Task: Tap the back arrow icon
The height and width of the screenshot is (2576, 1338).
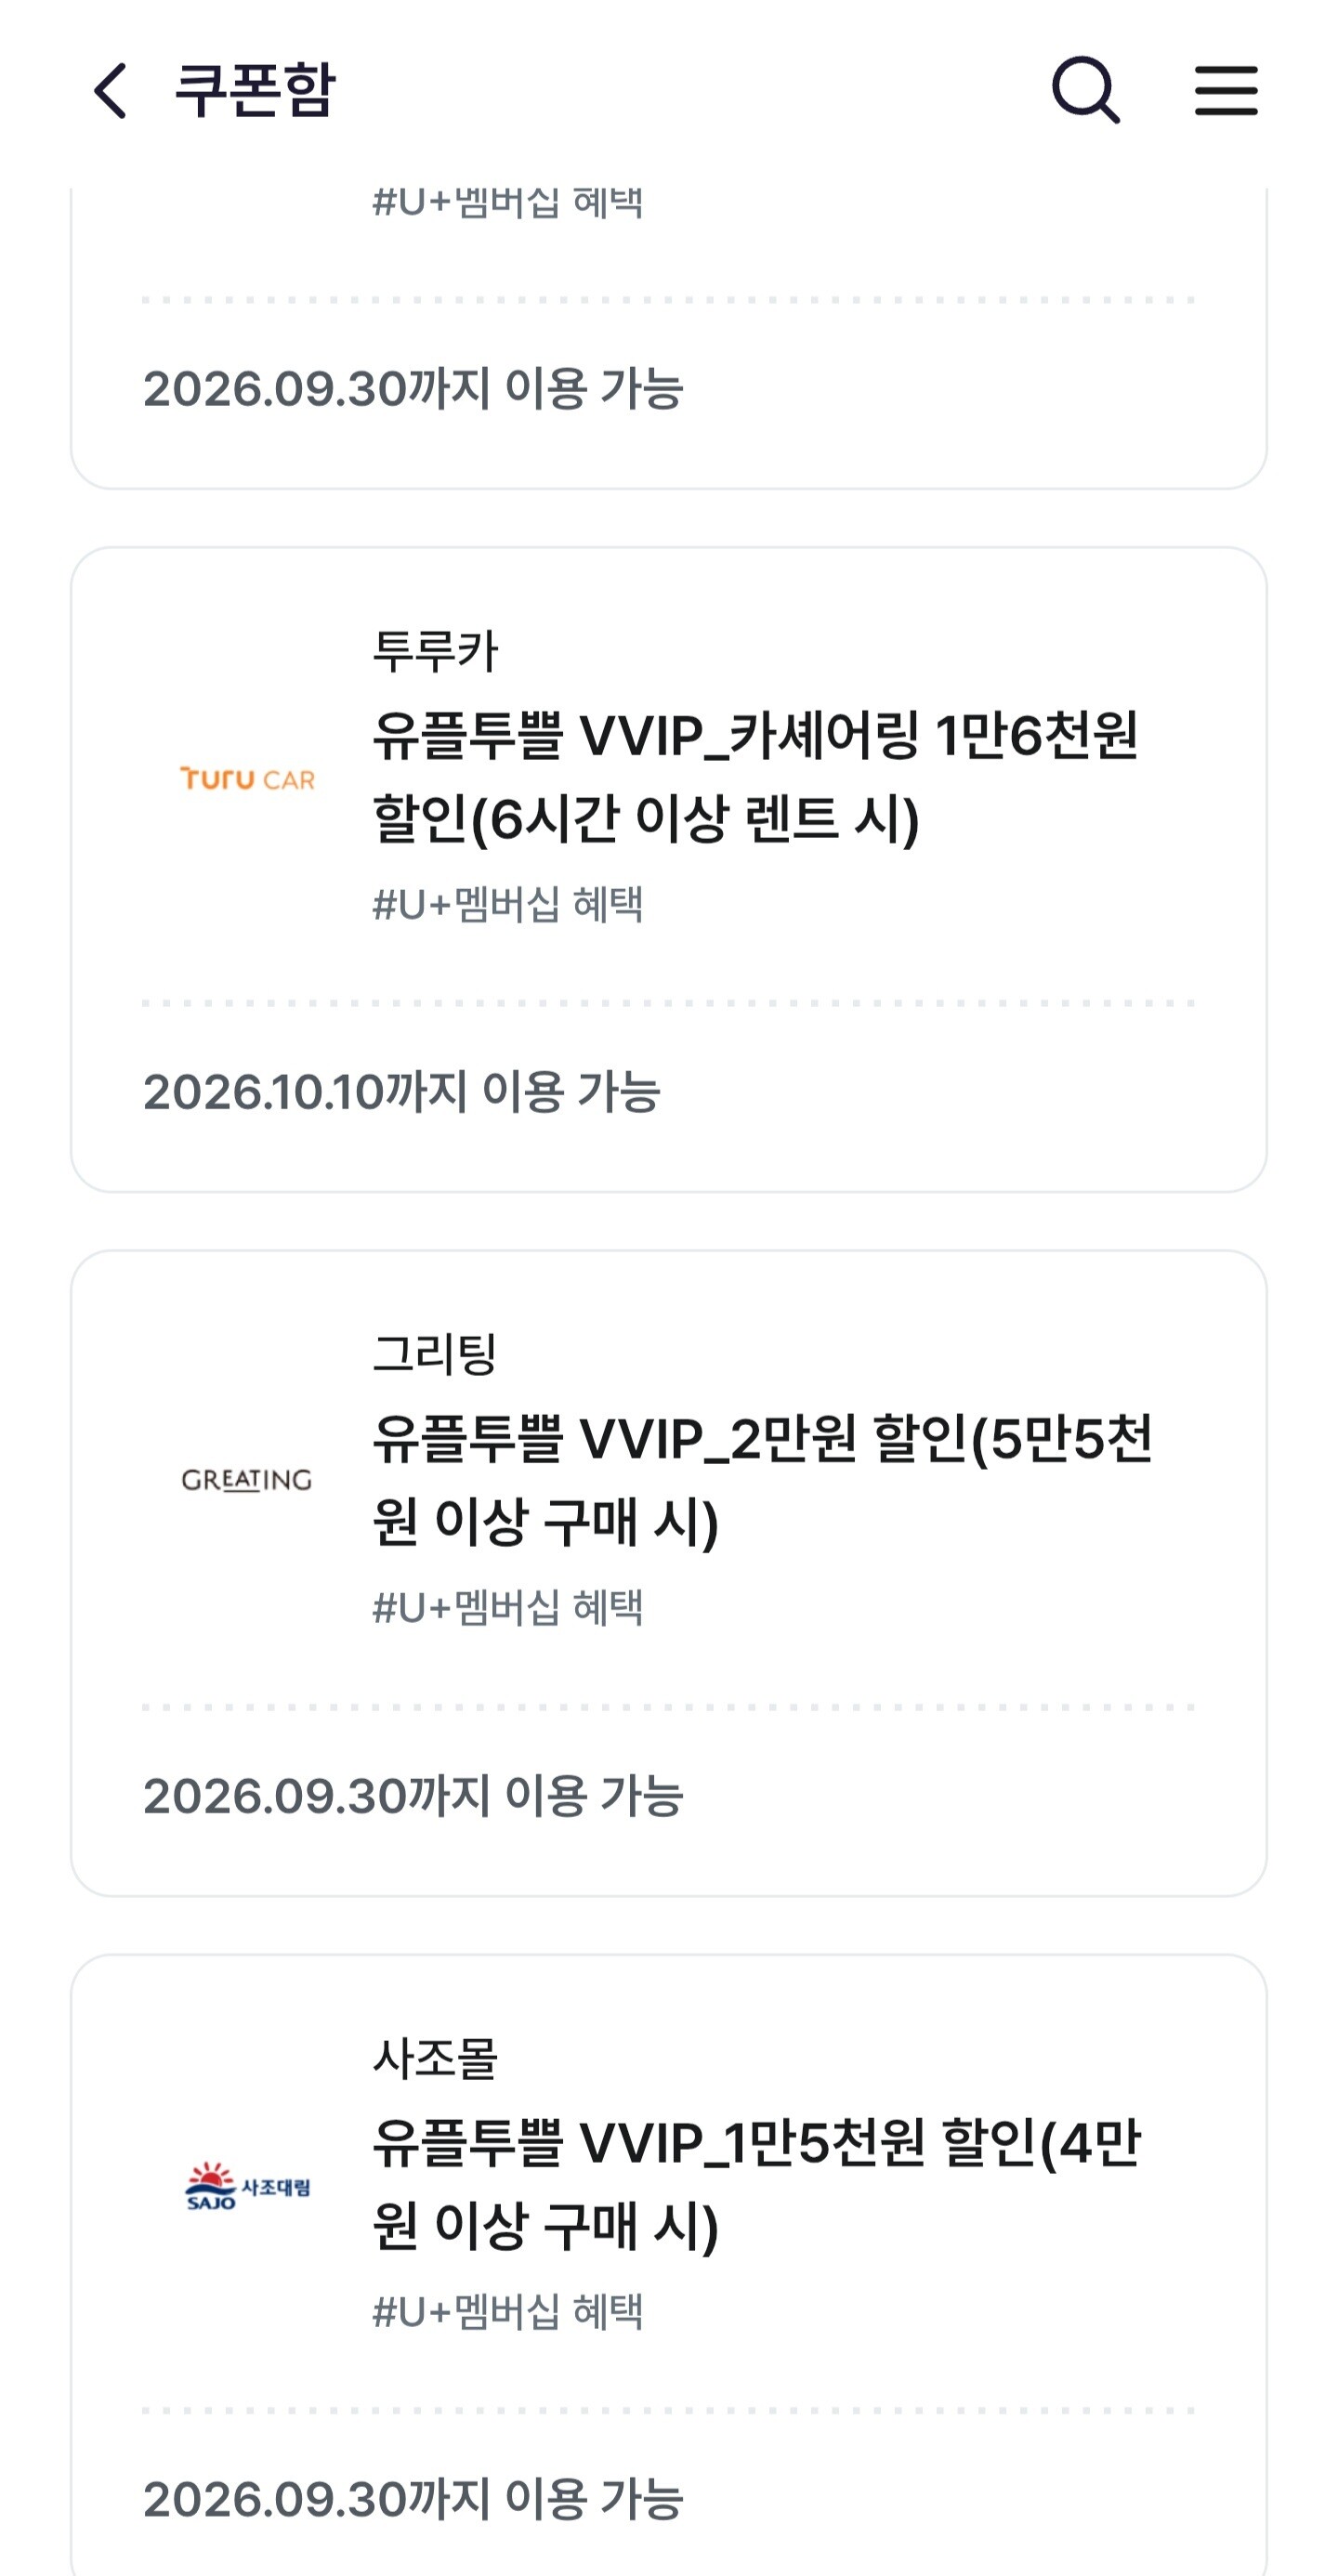Action: pyautogui.click(x=110, y=91)
